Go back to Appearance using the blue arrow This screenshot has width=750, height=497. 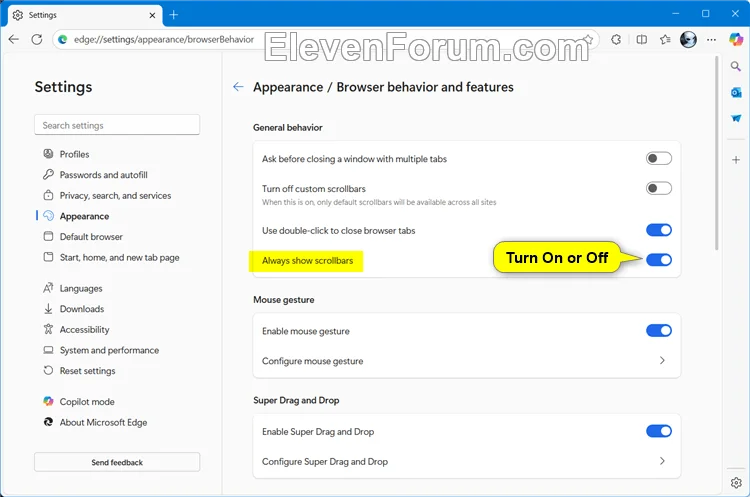238,87
